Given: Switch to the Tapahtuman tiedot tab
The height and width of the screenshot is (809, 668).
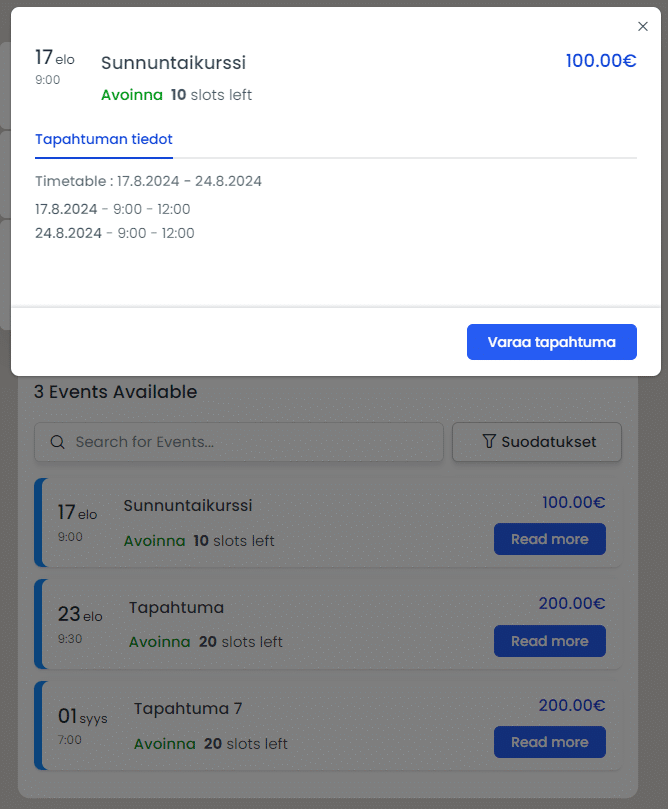Looking at the screenshot, I should pyautogui.click(x=103, y=139).
